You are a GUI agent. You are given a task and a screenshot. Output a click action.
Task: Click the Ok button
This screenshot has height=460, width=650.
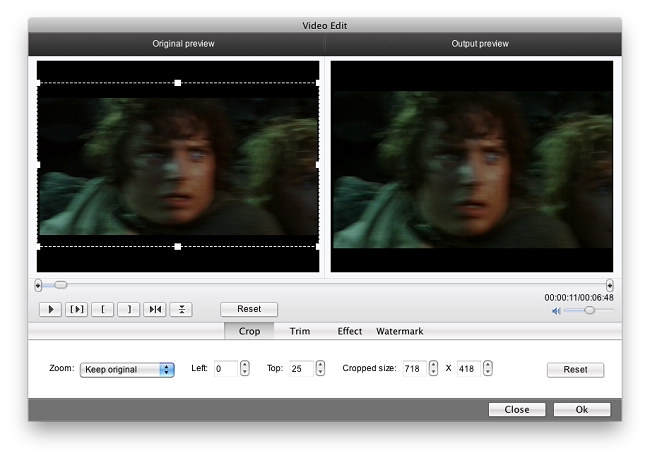pos(582,409)
